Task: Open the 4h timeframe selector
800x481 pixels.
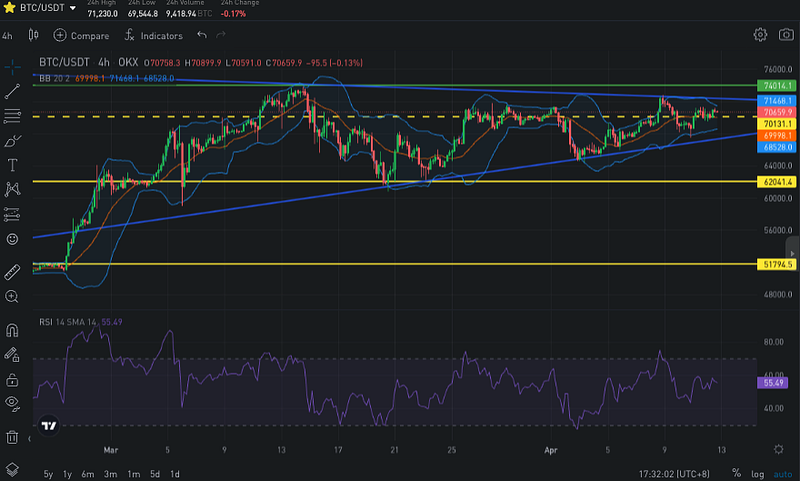Action: 8,35
